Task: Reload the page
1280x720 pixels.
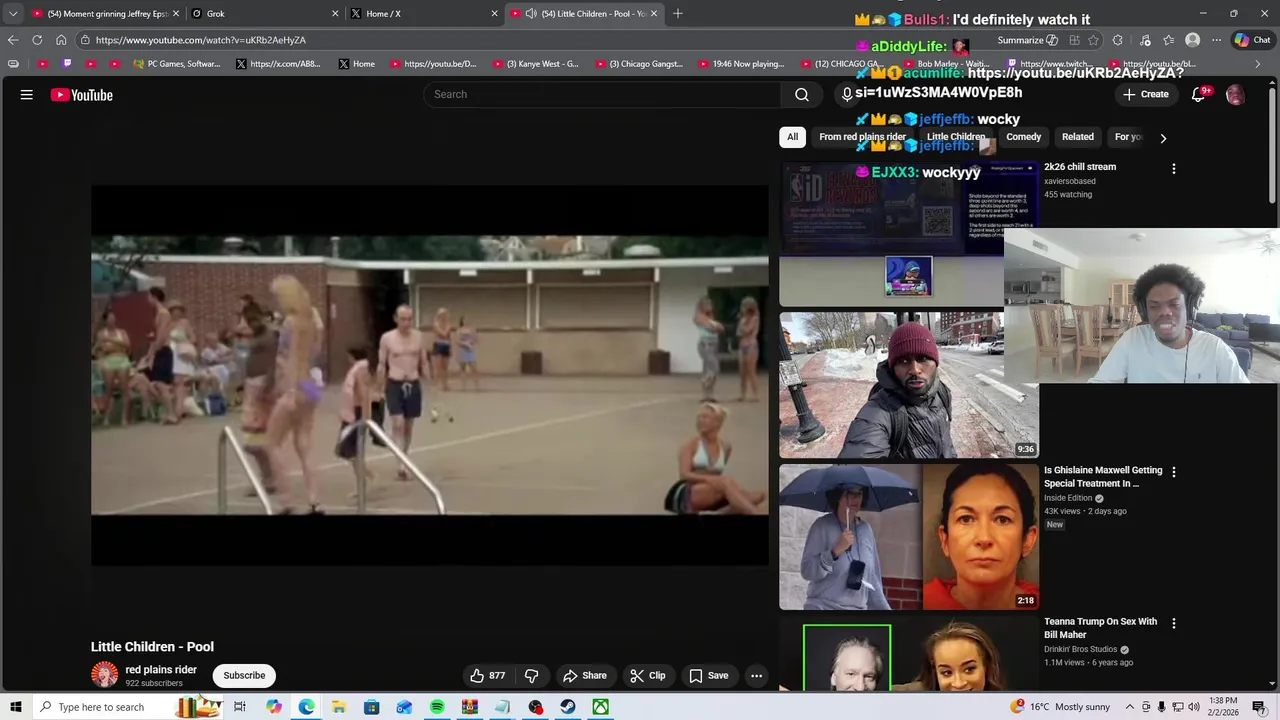Action: click(x=37, y=40)
